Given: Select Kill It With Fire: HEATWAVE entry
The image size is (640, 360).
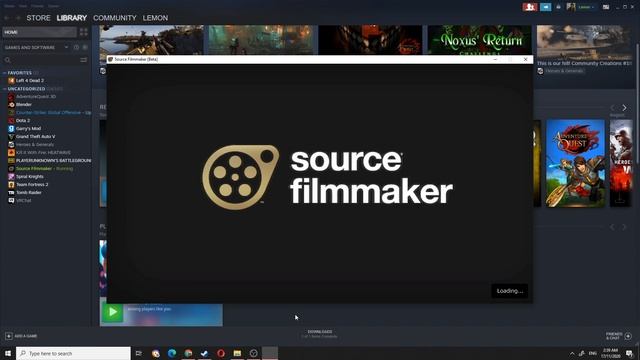Looking at the screenshot, I should (43, 153).
